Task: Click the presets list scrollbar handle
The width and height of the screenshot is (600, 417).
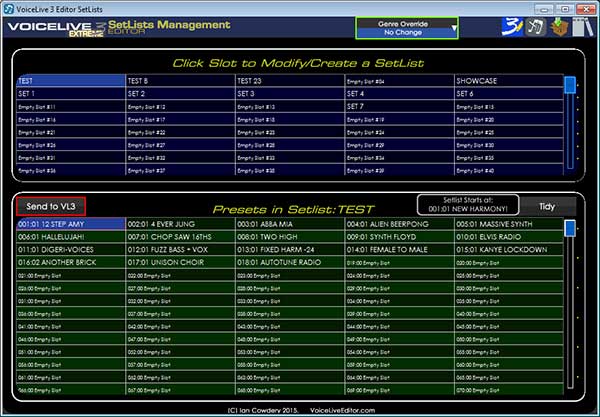Action: 569,229
